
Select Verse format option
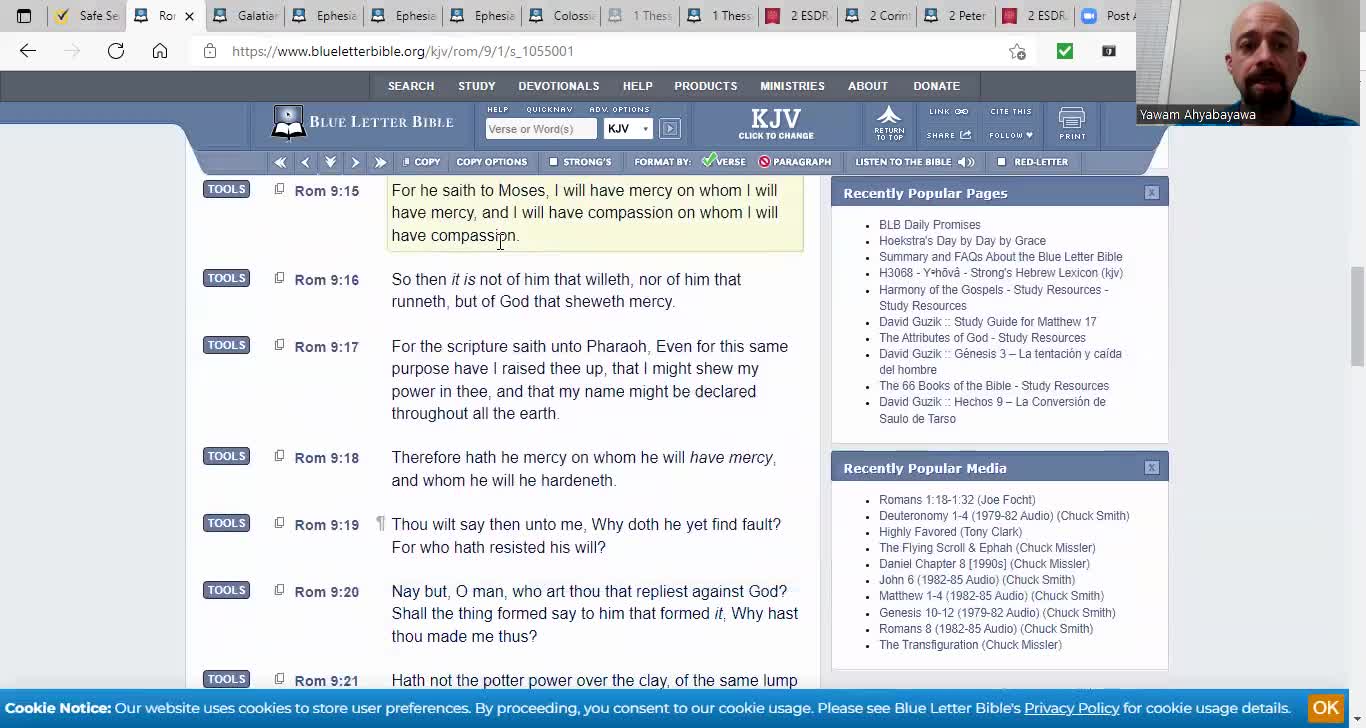tap(723, 161)
